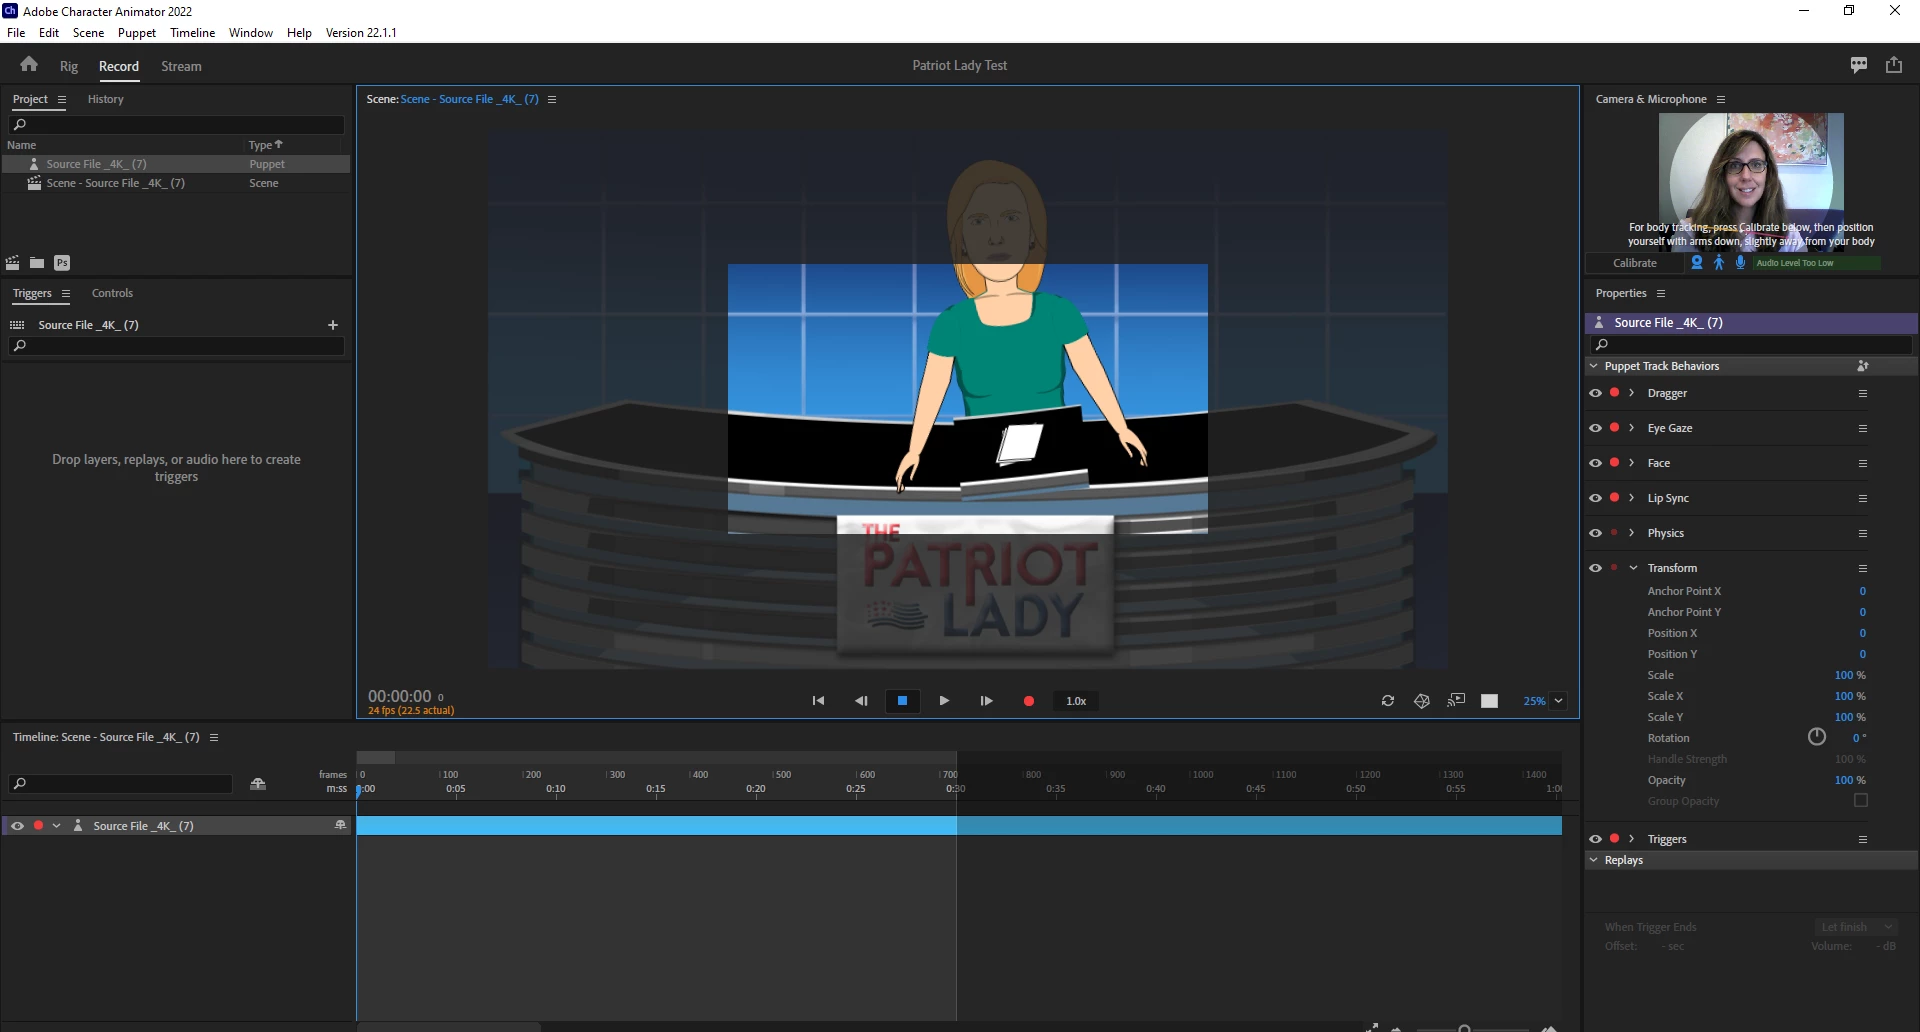
Task: Open the Timeline menu
Action: point(192,32)
